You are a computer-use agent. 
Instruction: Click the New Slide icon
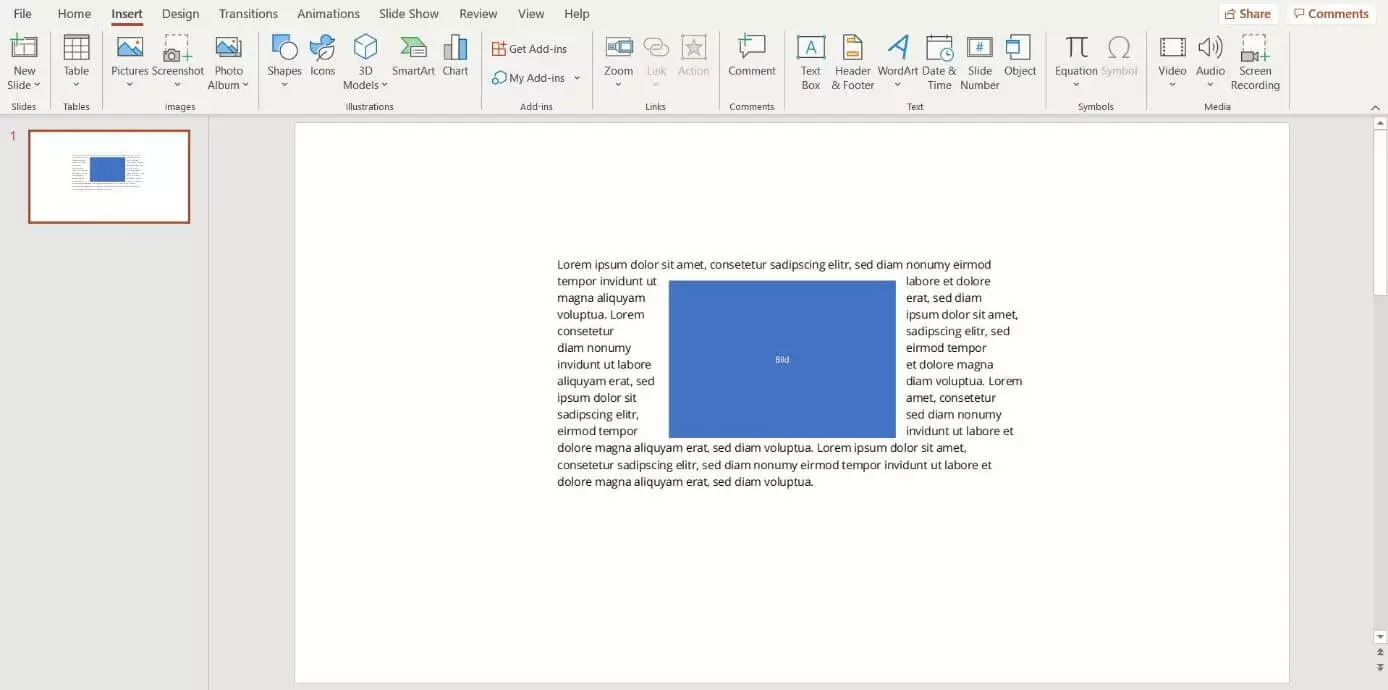(24, 48)
